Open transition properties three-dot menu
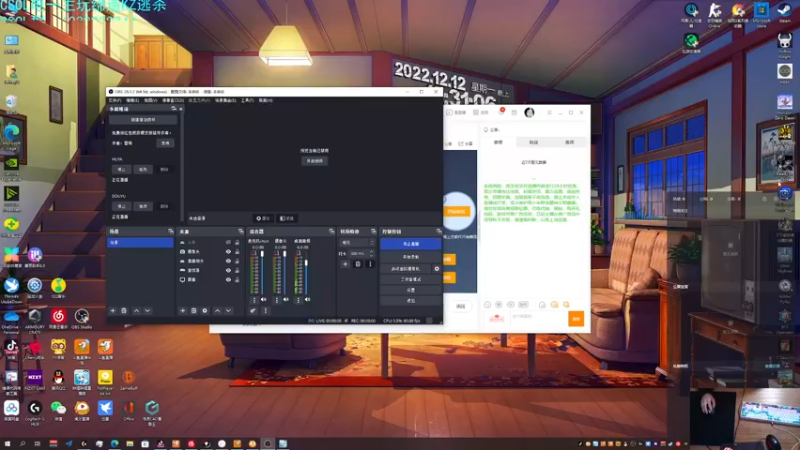The image size is (800, 450). pos(370,264)
